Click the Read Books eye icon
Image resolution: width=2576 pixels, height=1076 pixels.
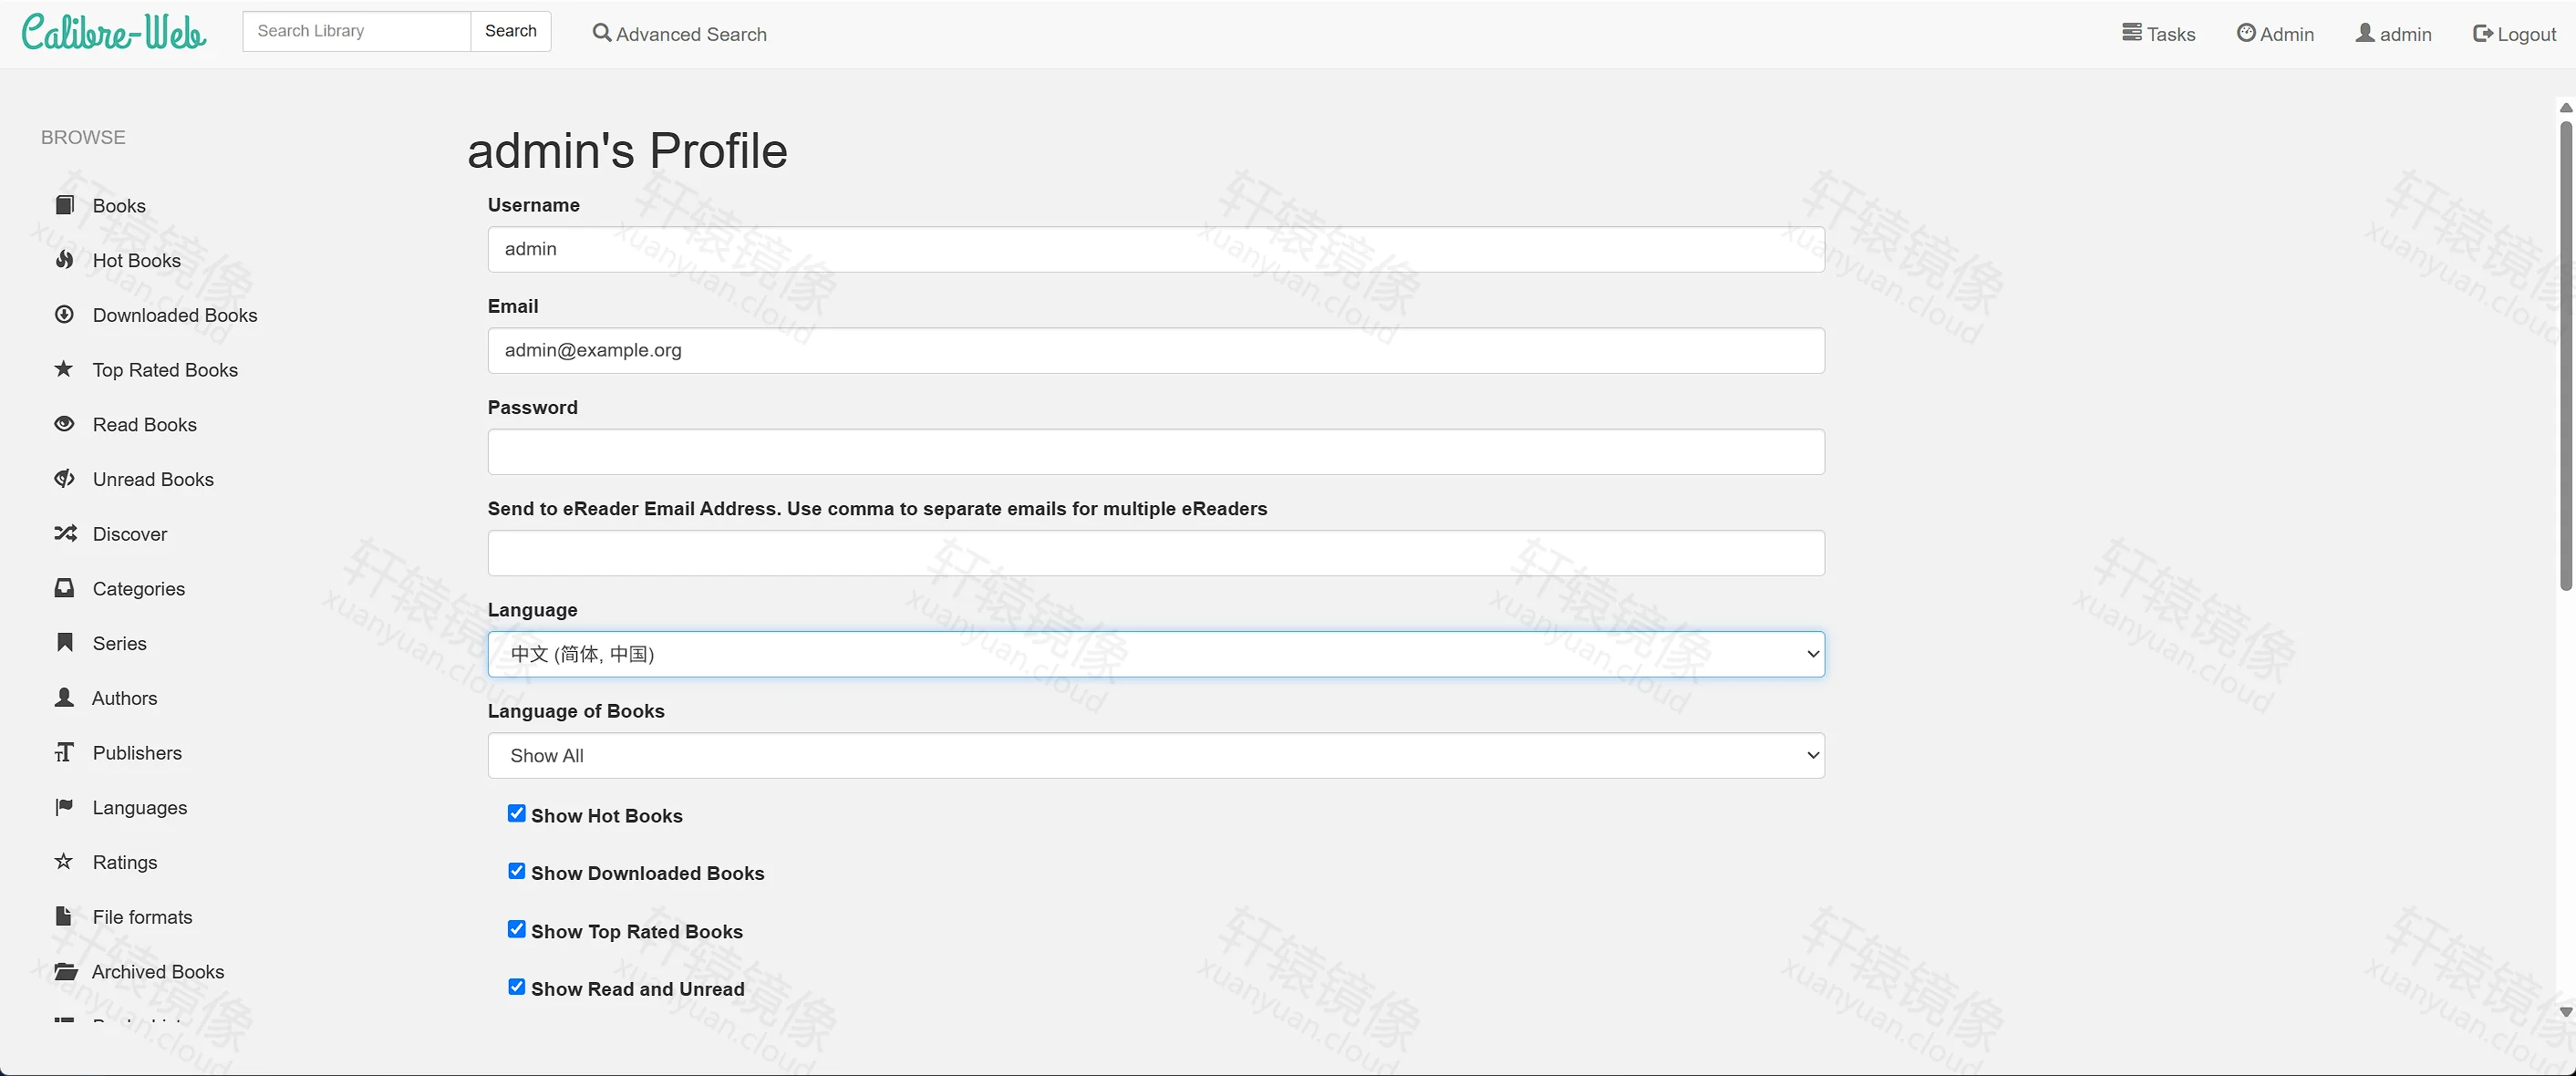pyautogui.click(x=65, y=424)
